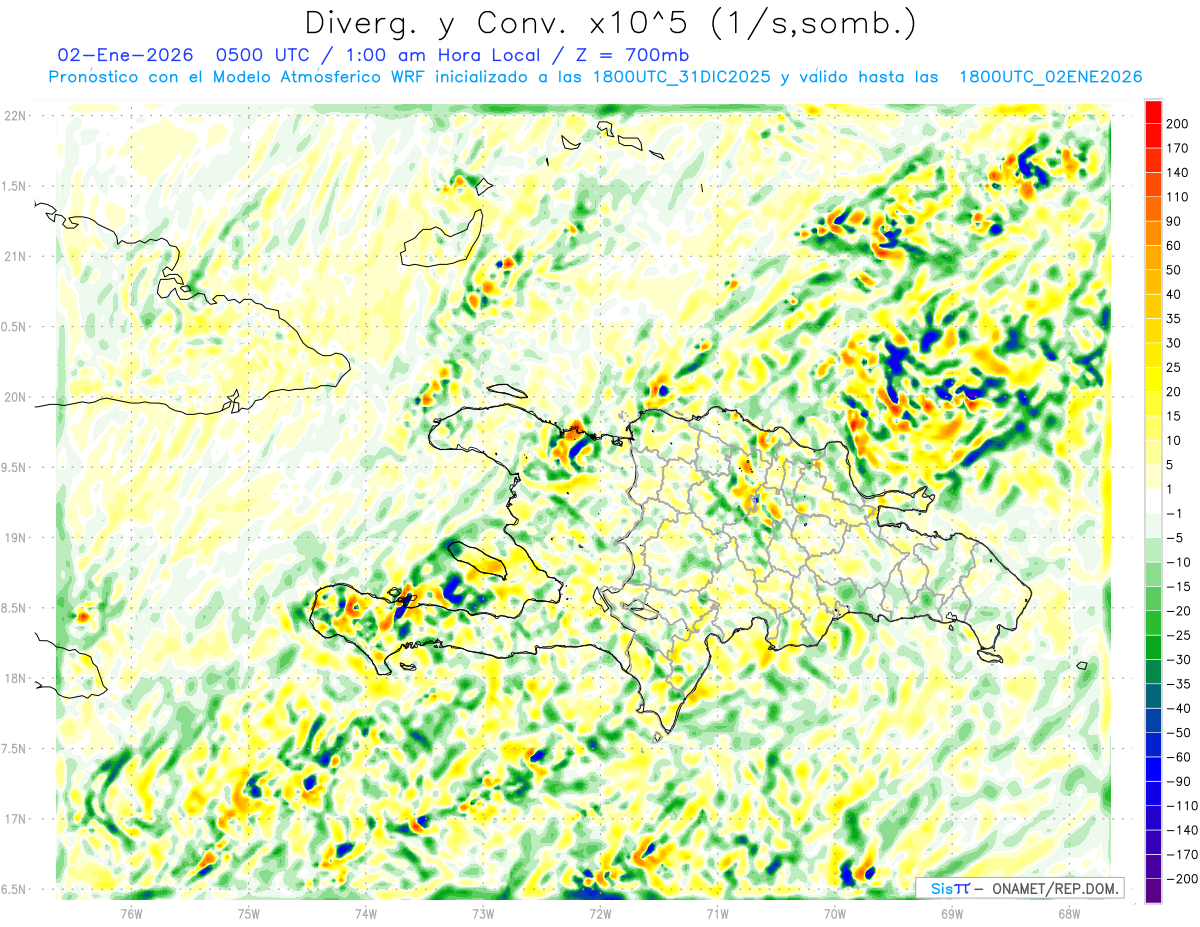Click the '18N' latitude label
This screenshot has width=1200, height=927.
click(x=16, y=678)
